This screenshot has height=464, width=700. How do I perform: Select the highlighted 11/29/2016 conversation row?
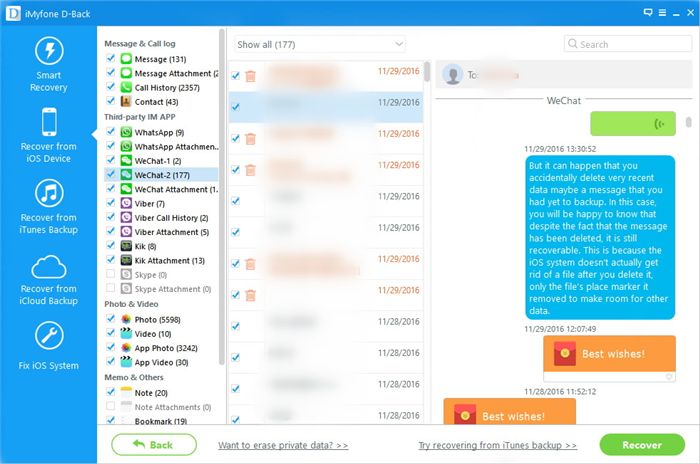(x=326, y=107)
